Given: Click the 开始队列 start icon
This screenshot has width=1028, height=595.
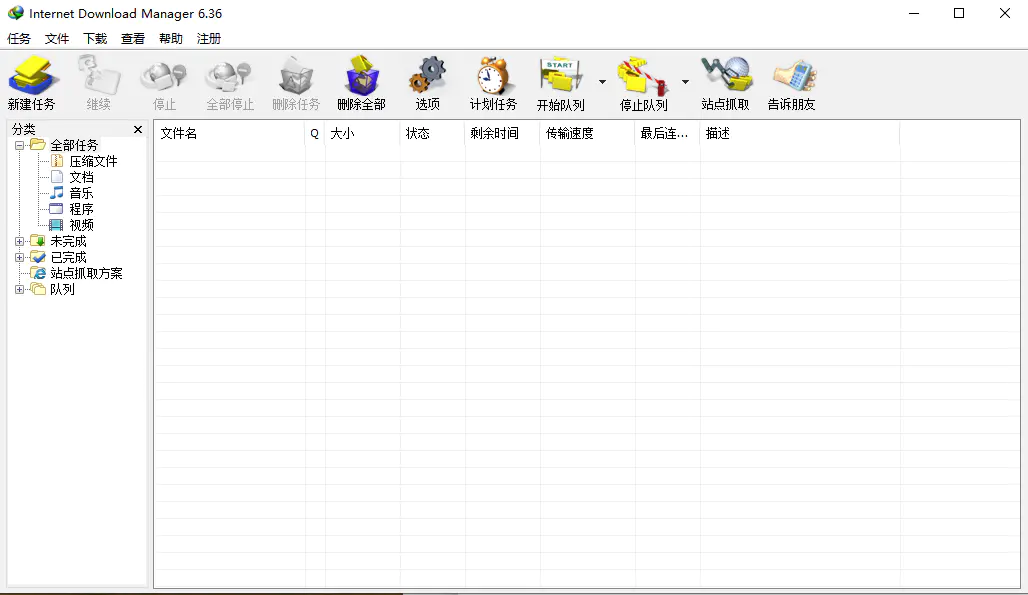Looking at the screenshot, I should [x=561, y=75].
